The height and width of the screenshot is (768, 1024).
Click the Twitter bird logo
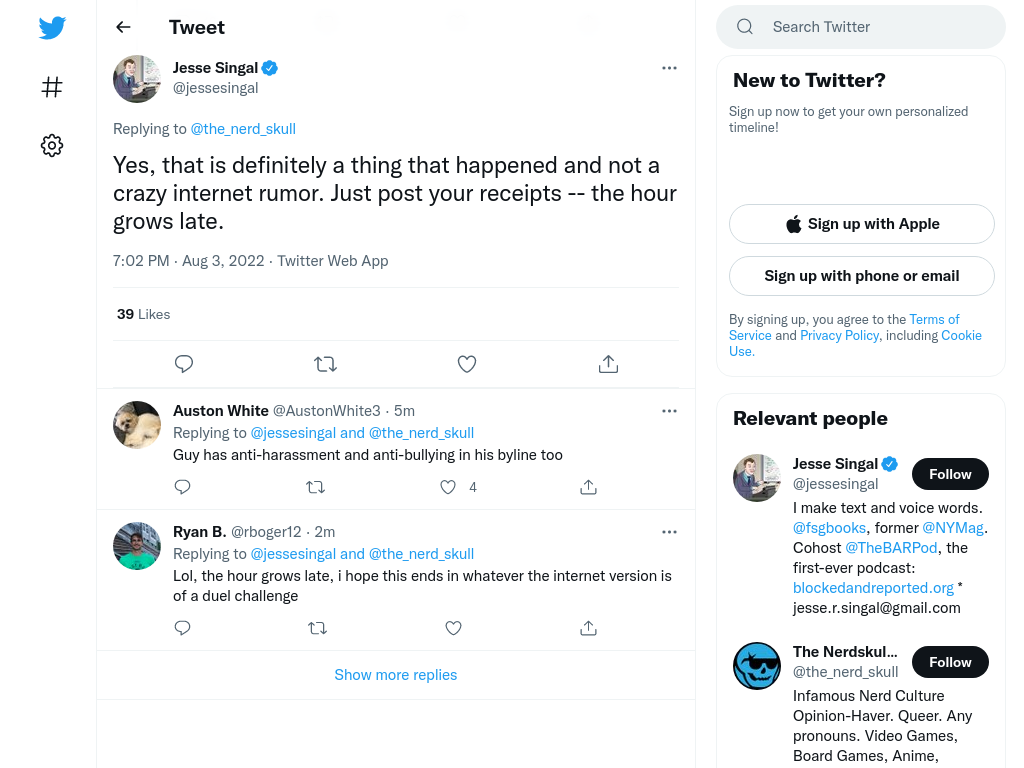52,27
